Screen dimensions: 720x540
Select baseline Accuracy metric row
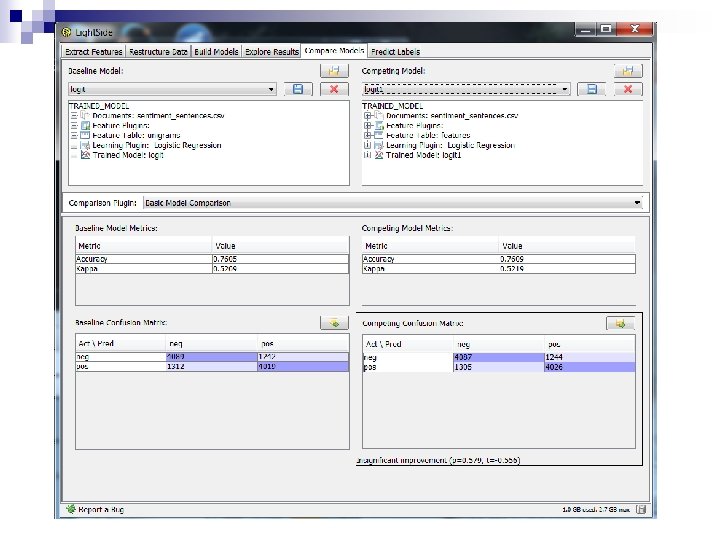click(212, 259)
